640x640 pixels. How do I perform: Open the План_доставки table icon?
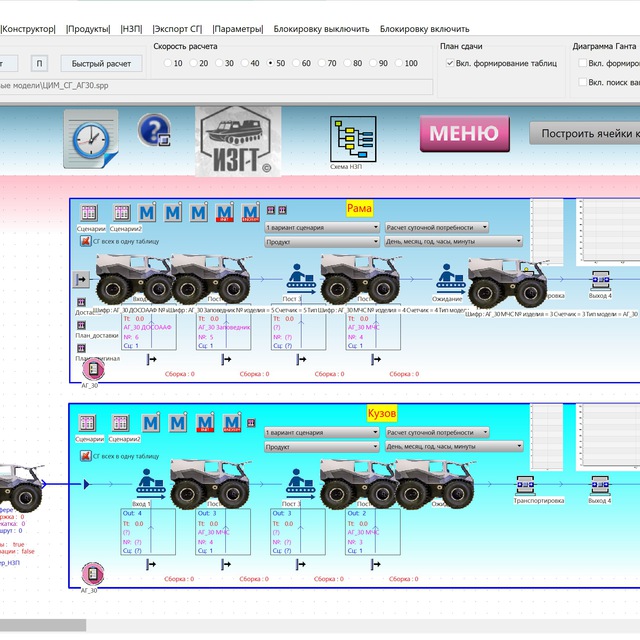click(81, 325)
